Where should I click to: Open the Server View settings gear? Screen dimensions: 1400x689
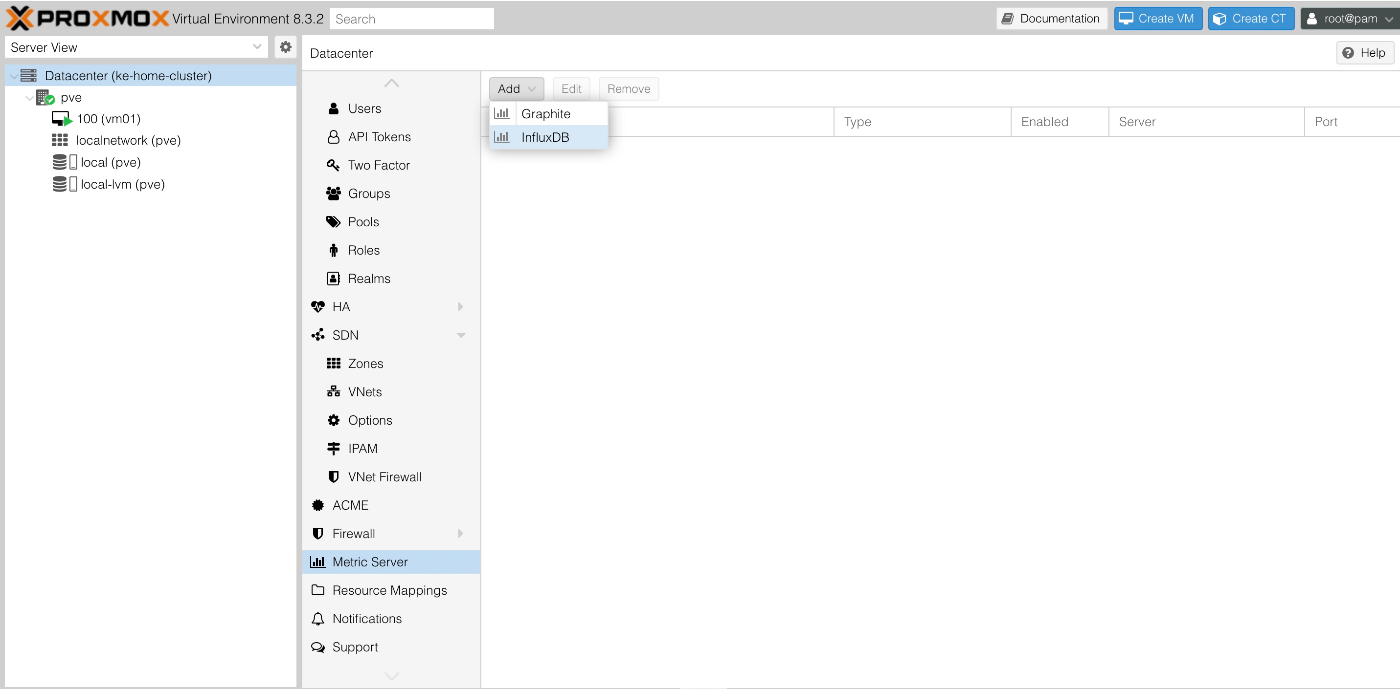(x=285, y=47)
